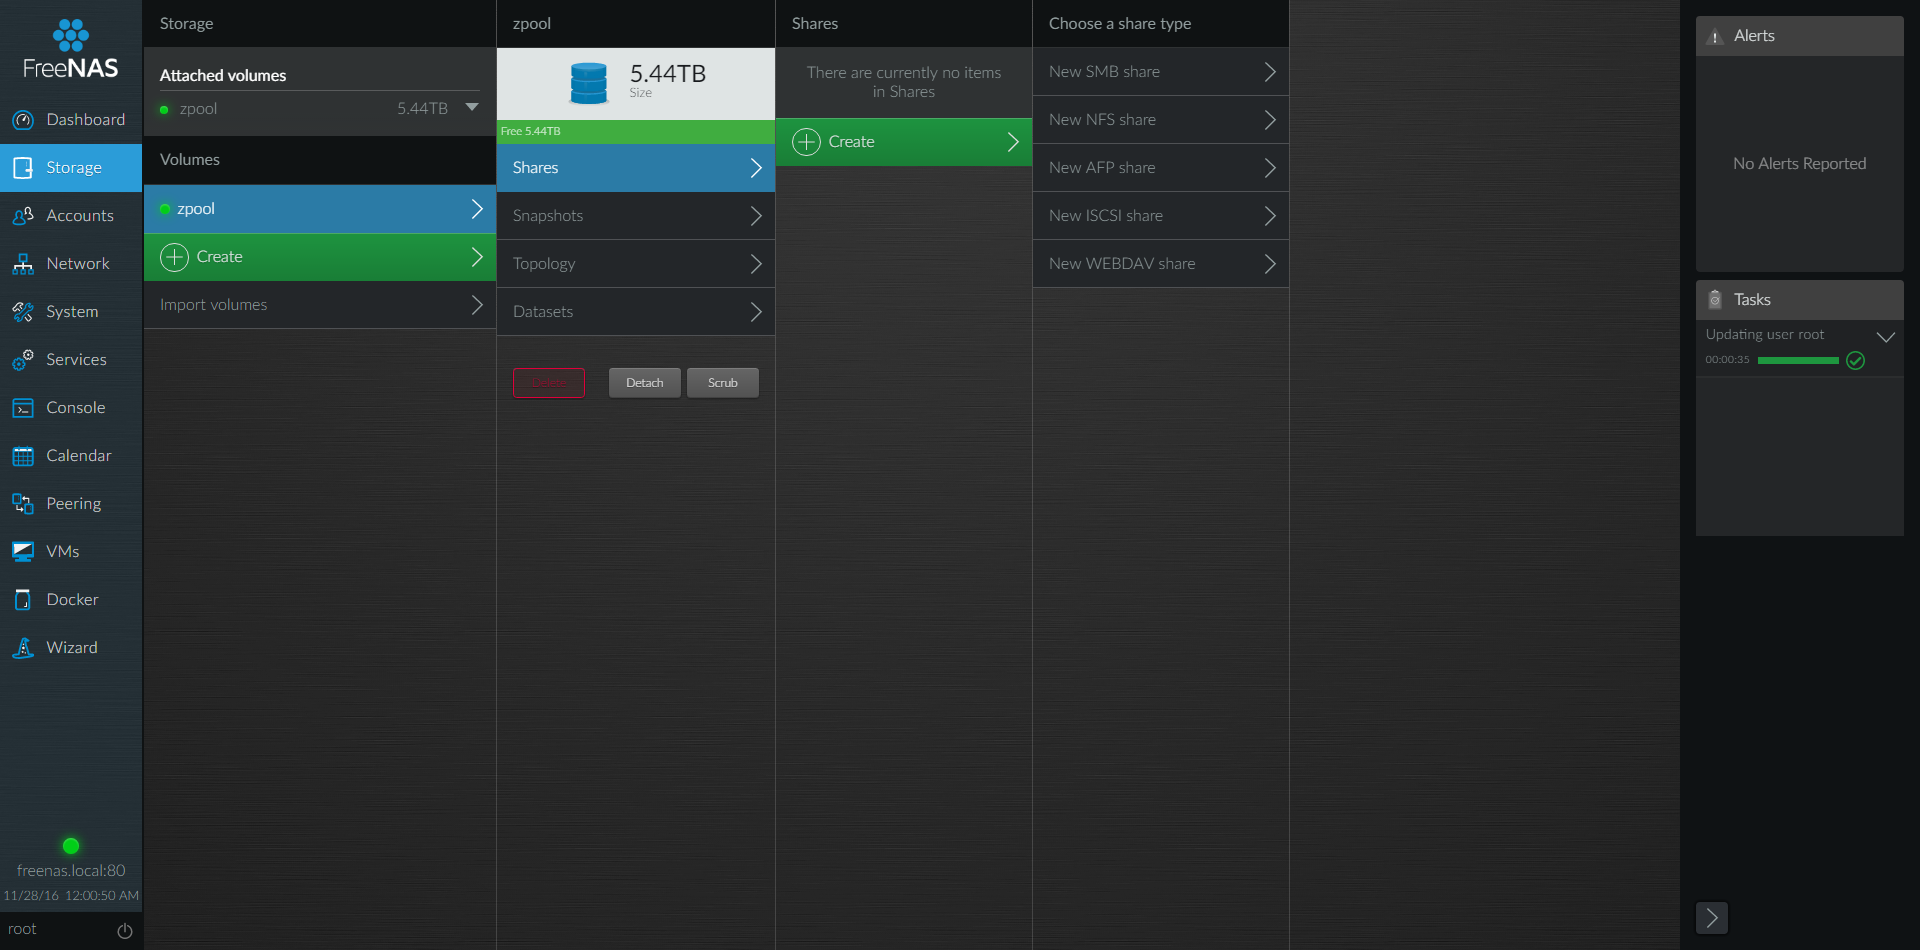
Task: Open the Attached volumes zpool dropdown arrow
Action: tap(472, 107)
